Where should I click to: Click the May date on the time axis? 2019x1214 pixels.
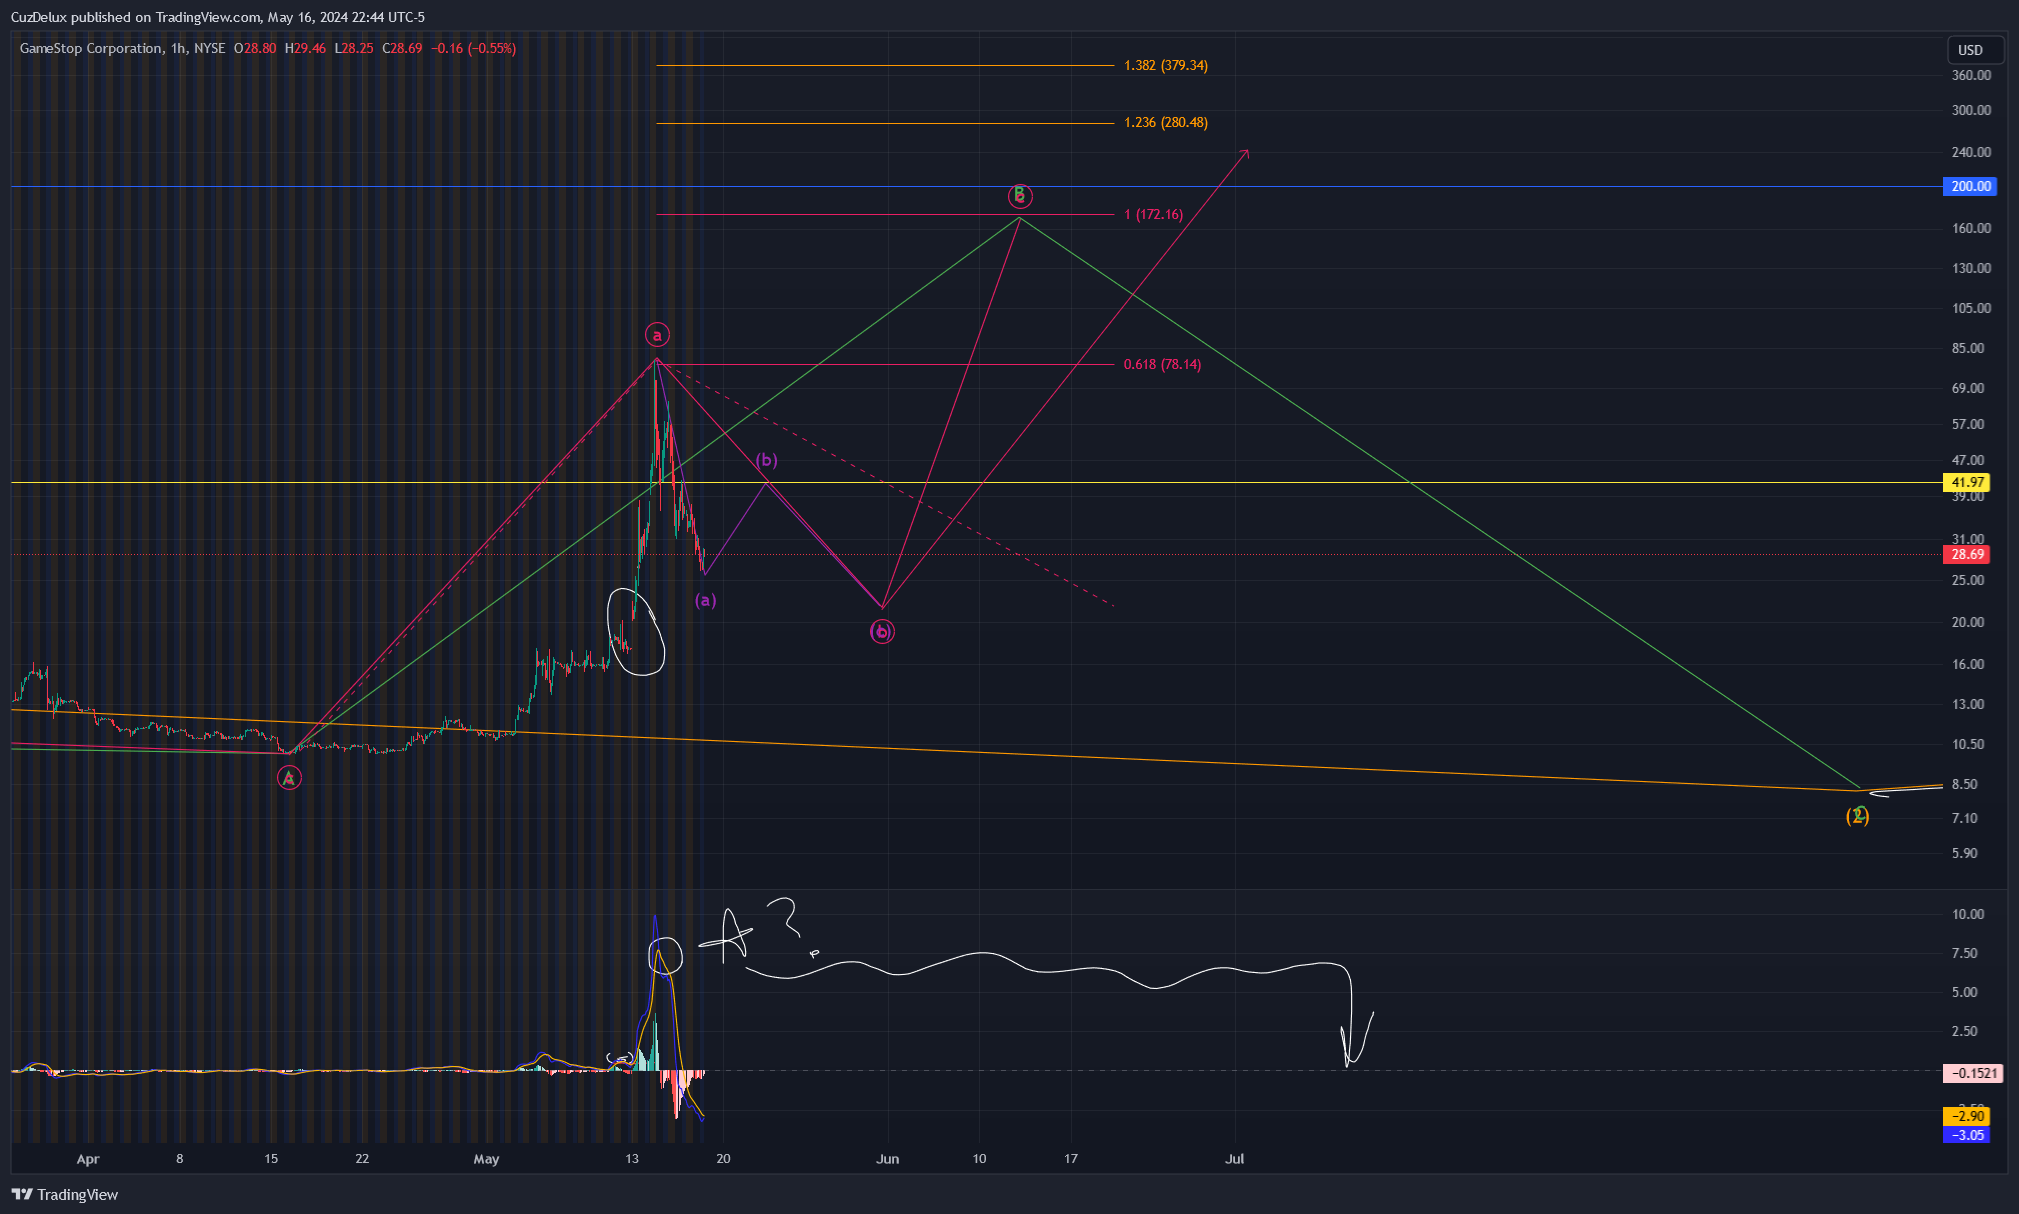click(486, 1159)
